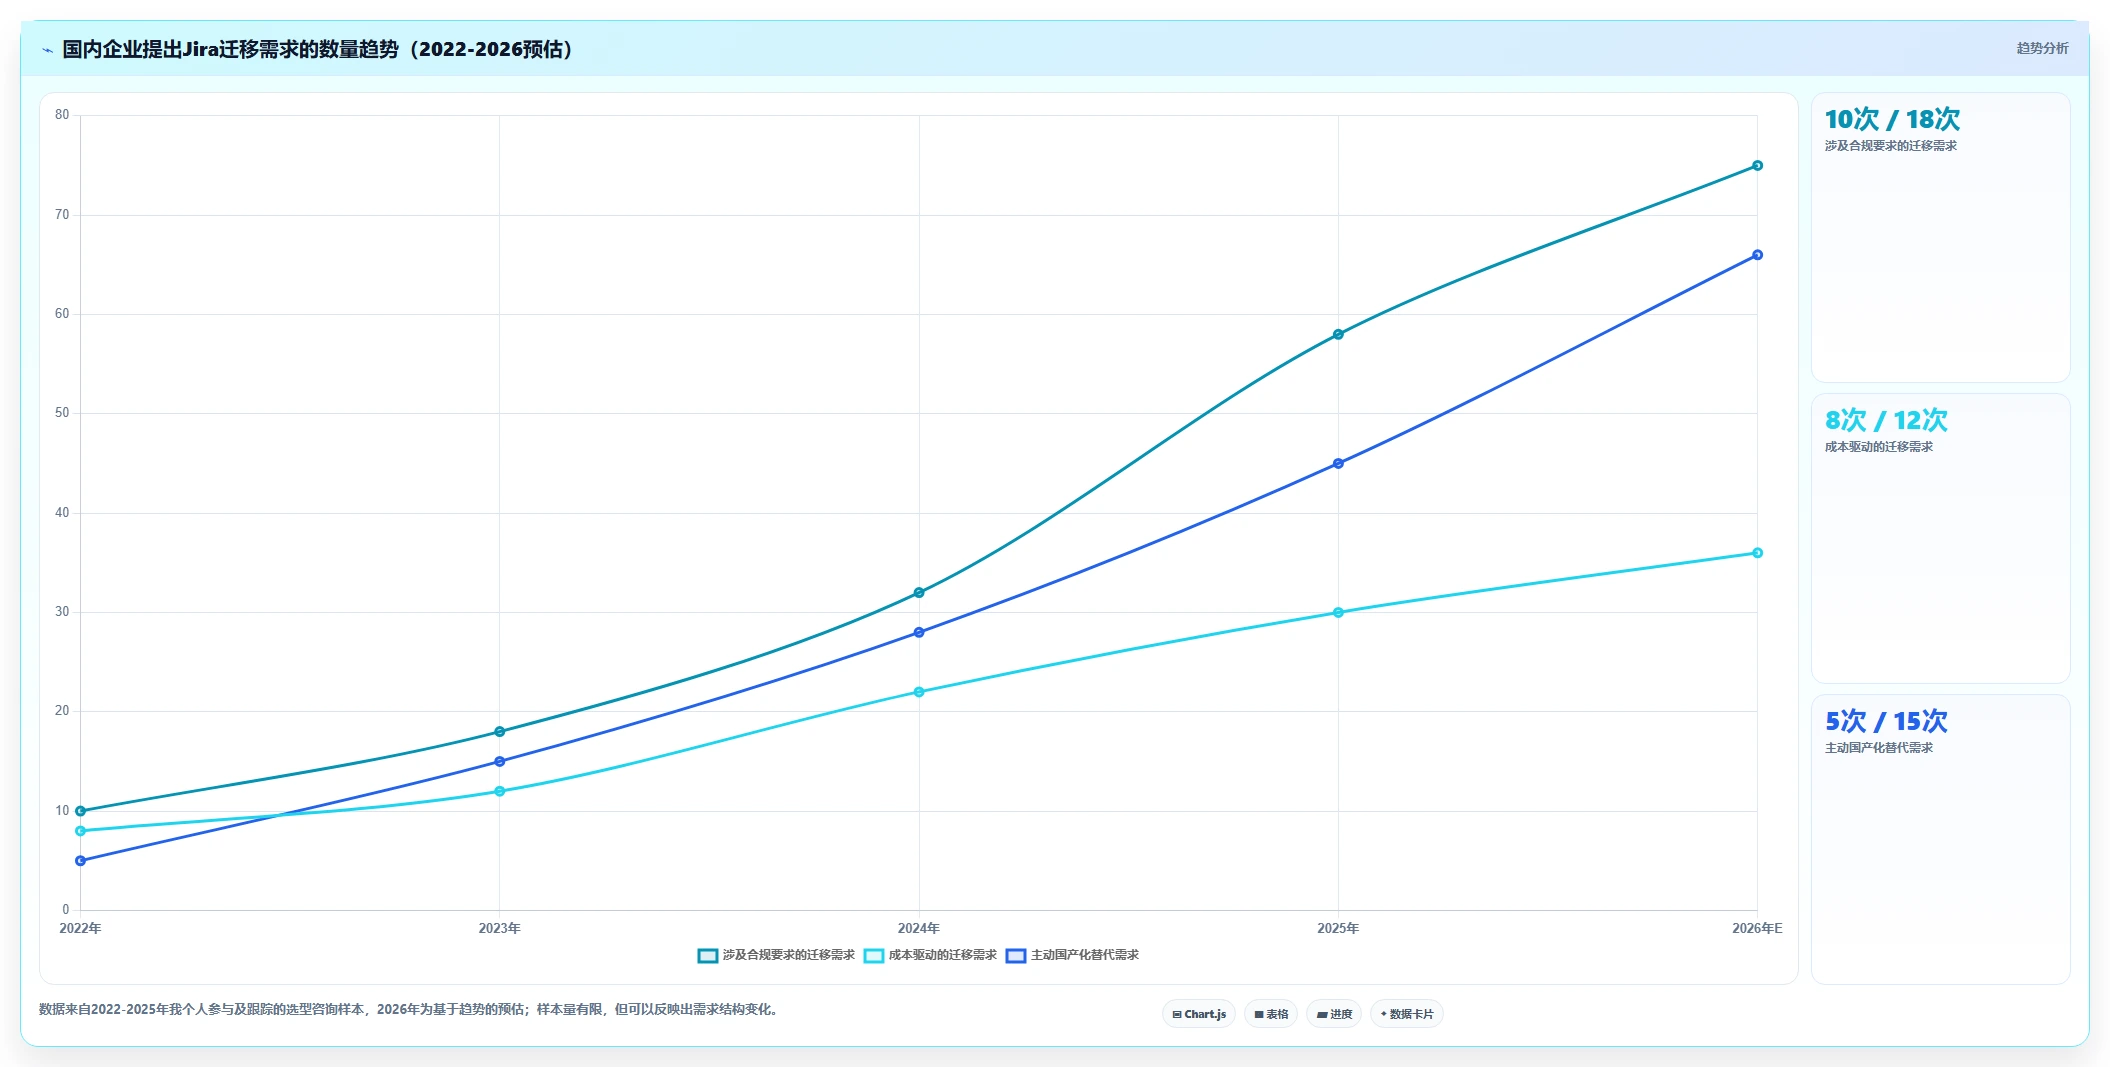Click the 2022年 x-axis label

pyautogui.click(x=80, y=929)
